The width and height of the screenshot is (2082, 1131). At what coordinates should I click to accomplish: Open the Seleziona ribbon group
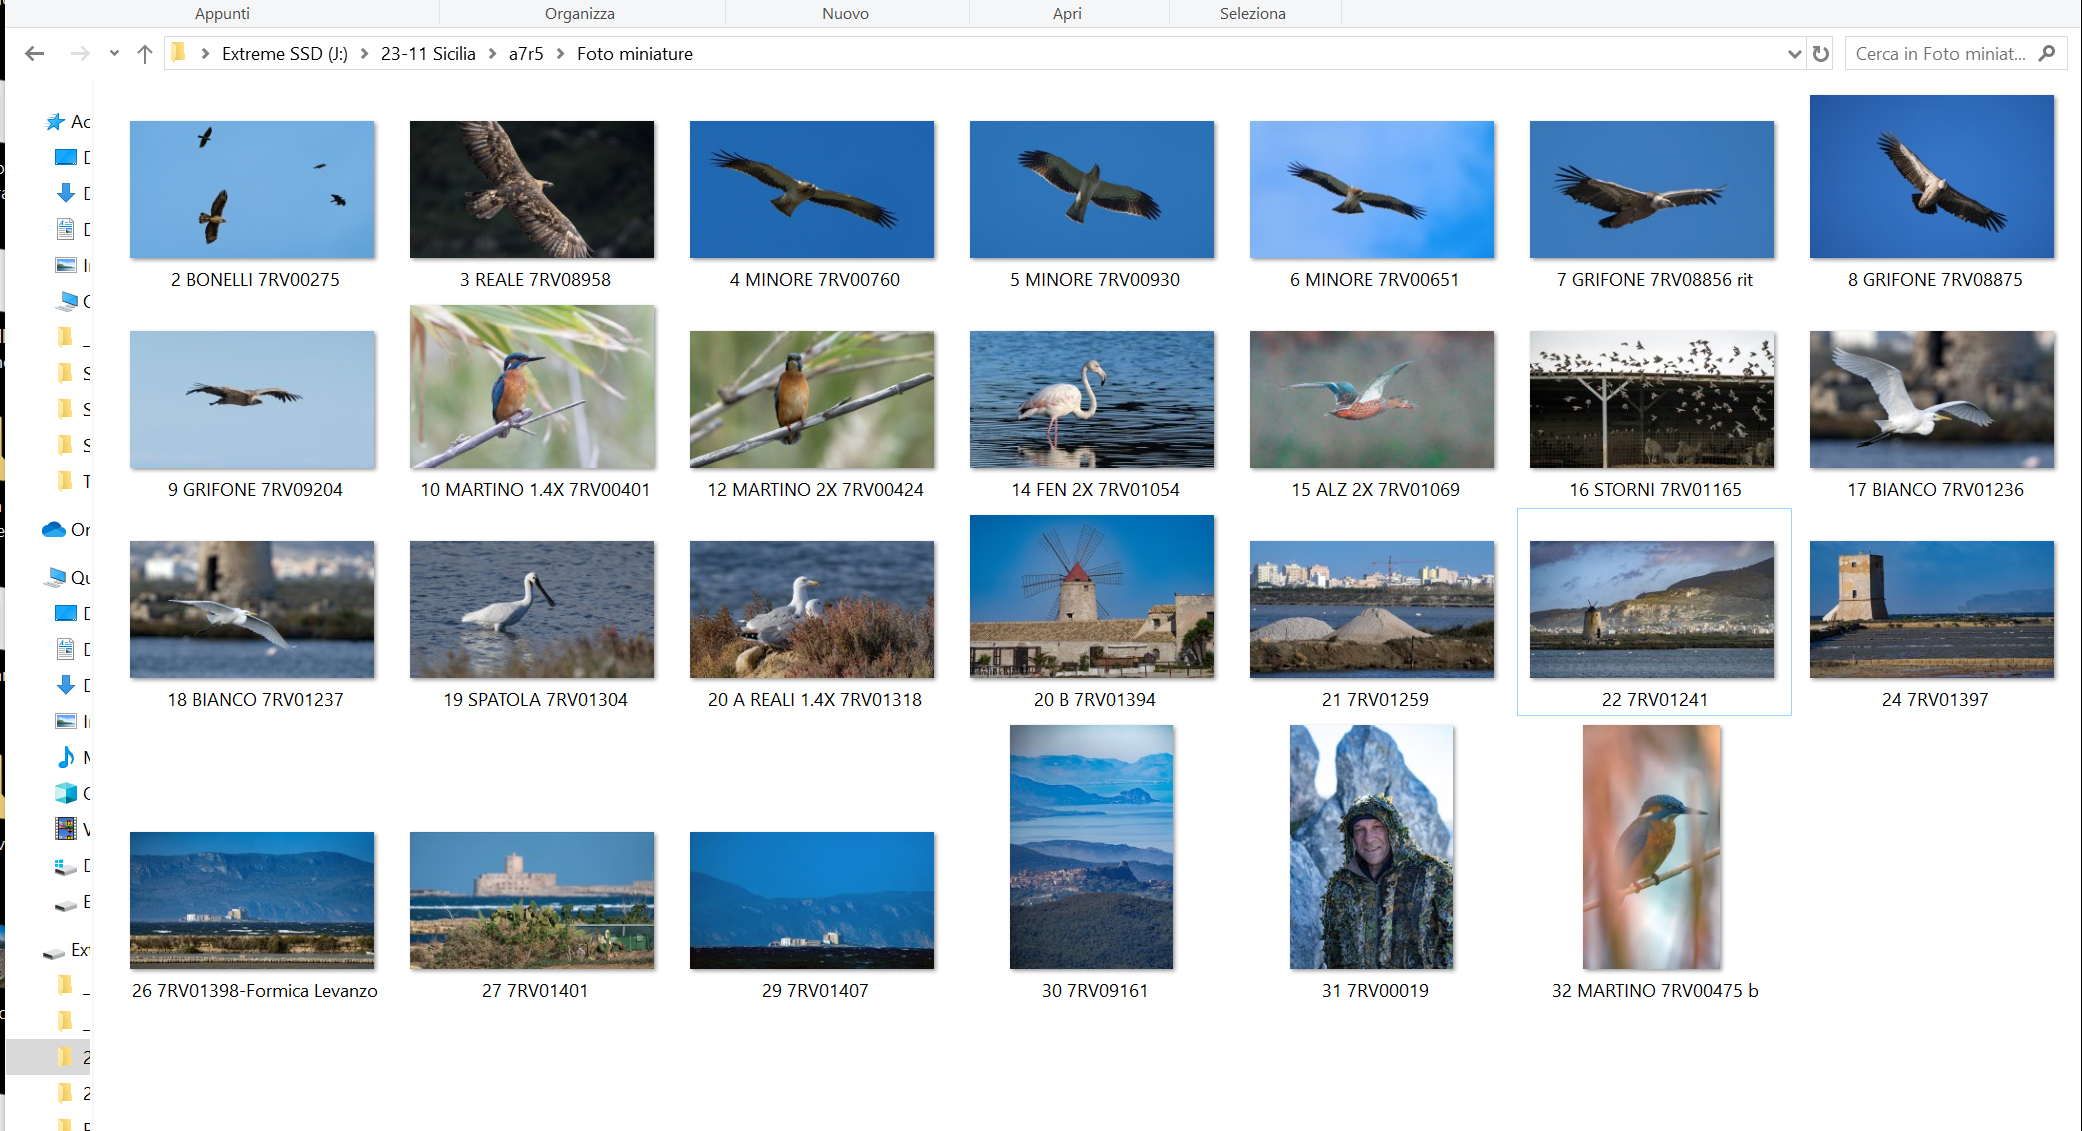pyautogui.click(x=1252, y=13)
